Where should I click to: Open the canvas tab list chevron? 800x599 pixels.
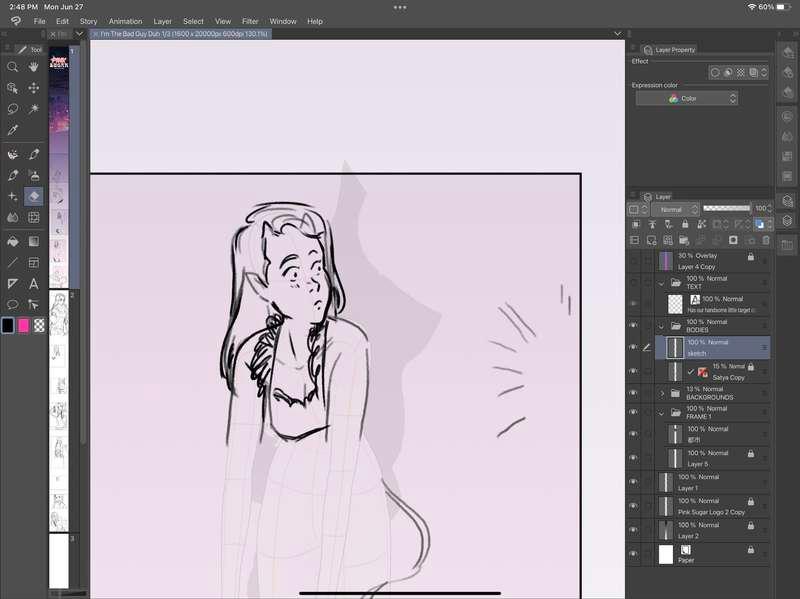coord(618,34)
